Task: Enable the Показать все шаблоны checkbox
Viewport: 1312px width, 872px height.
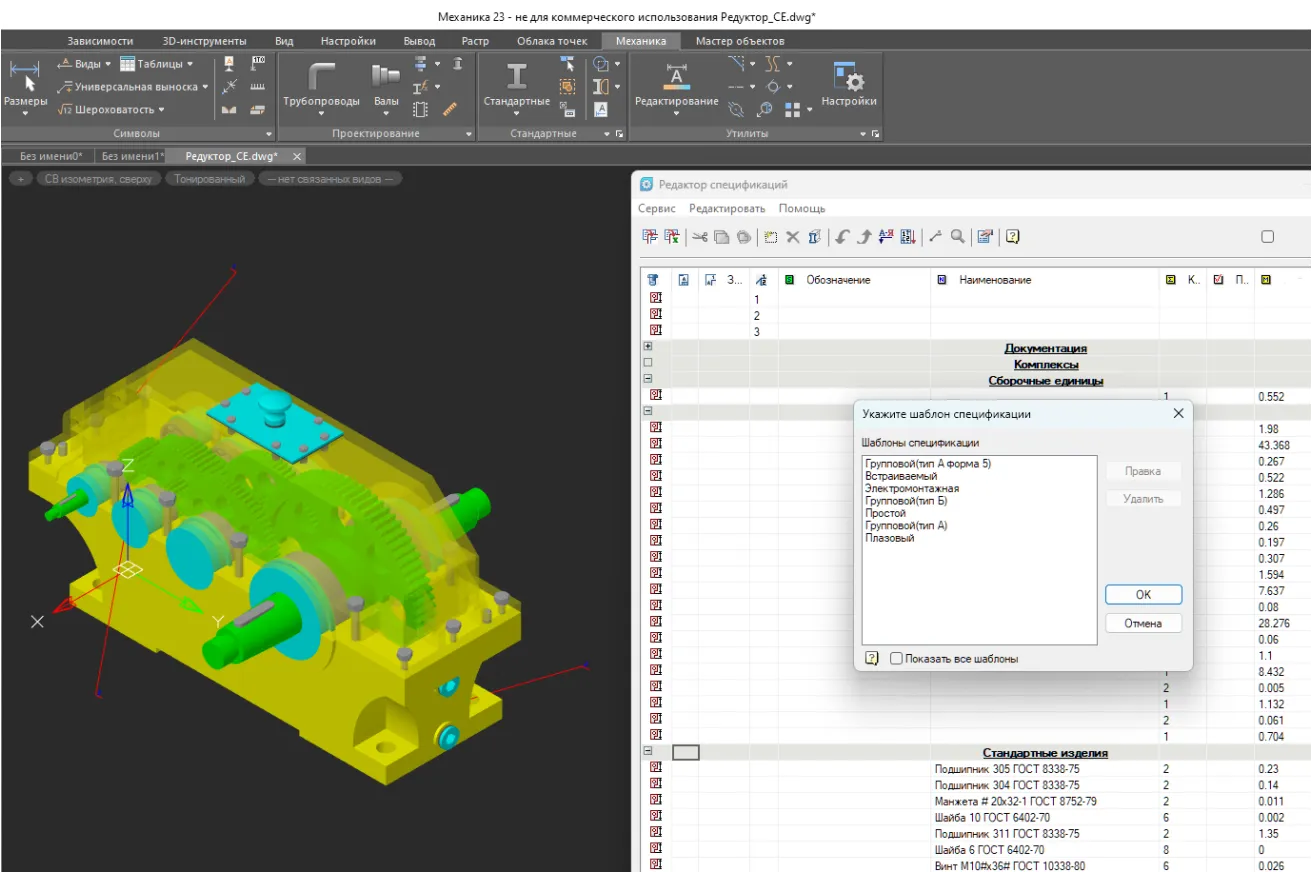Action: pyautogui.click(x=896, y=659)
